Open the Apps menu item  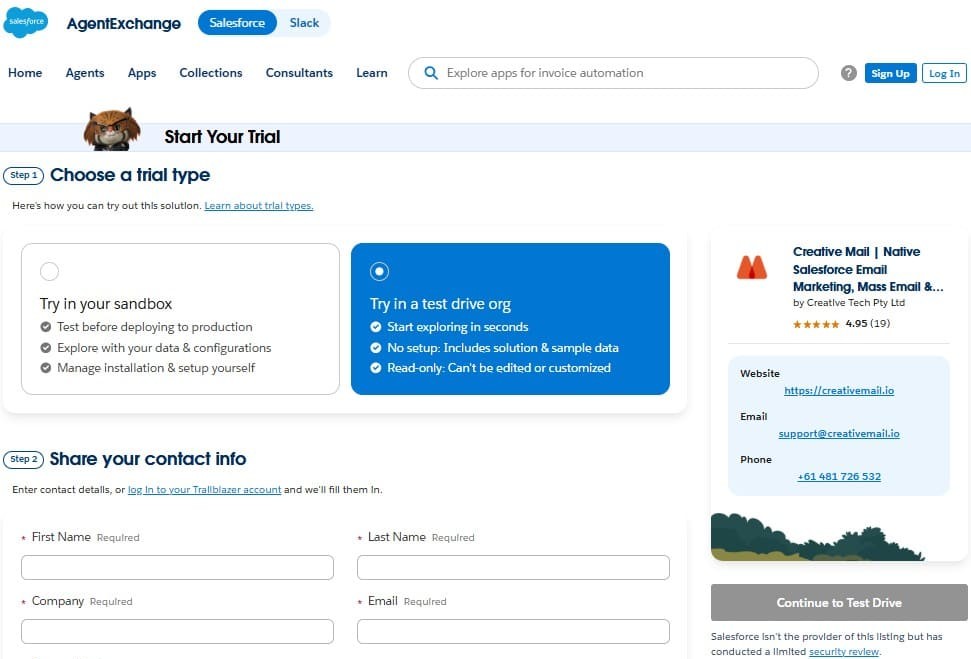142,73
